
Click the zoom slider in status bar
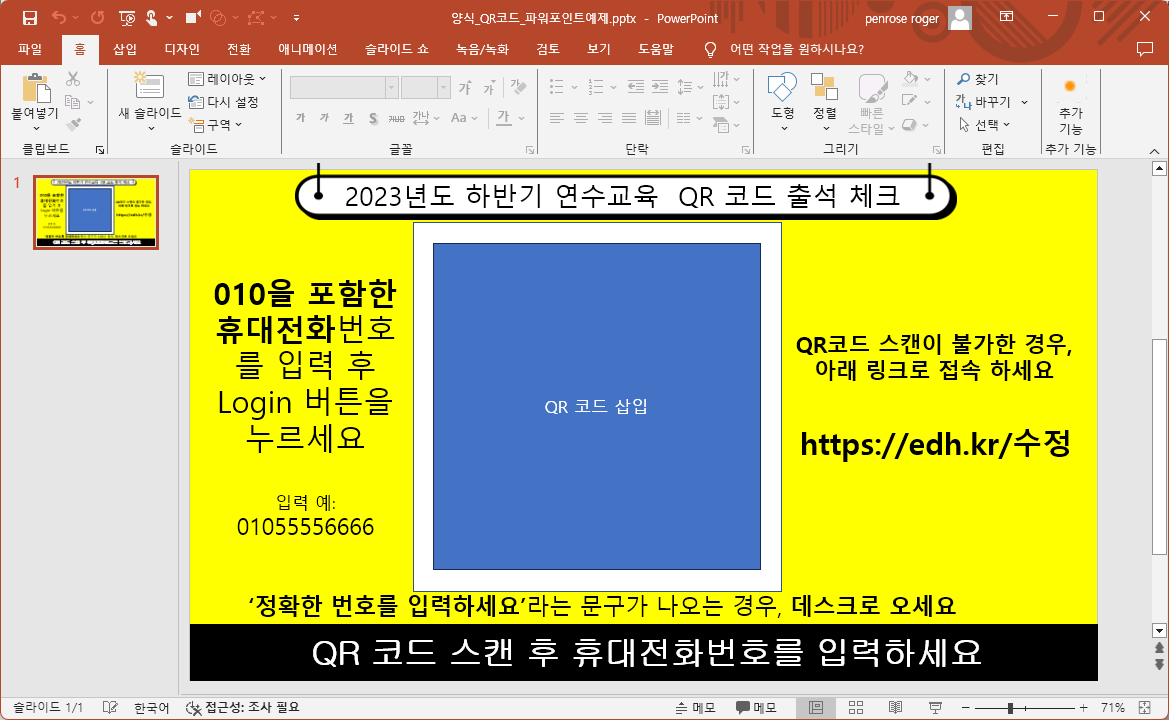coord(1010,708)
